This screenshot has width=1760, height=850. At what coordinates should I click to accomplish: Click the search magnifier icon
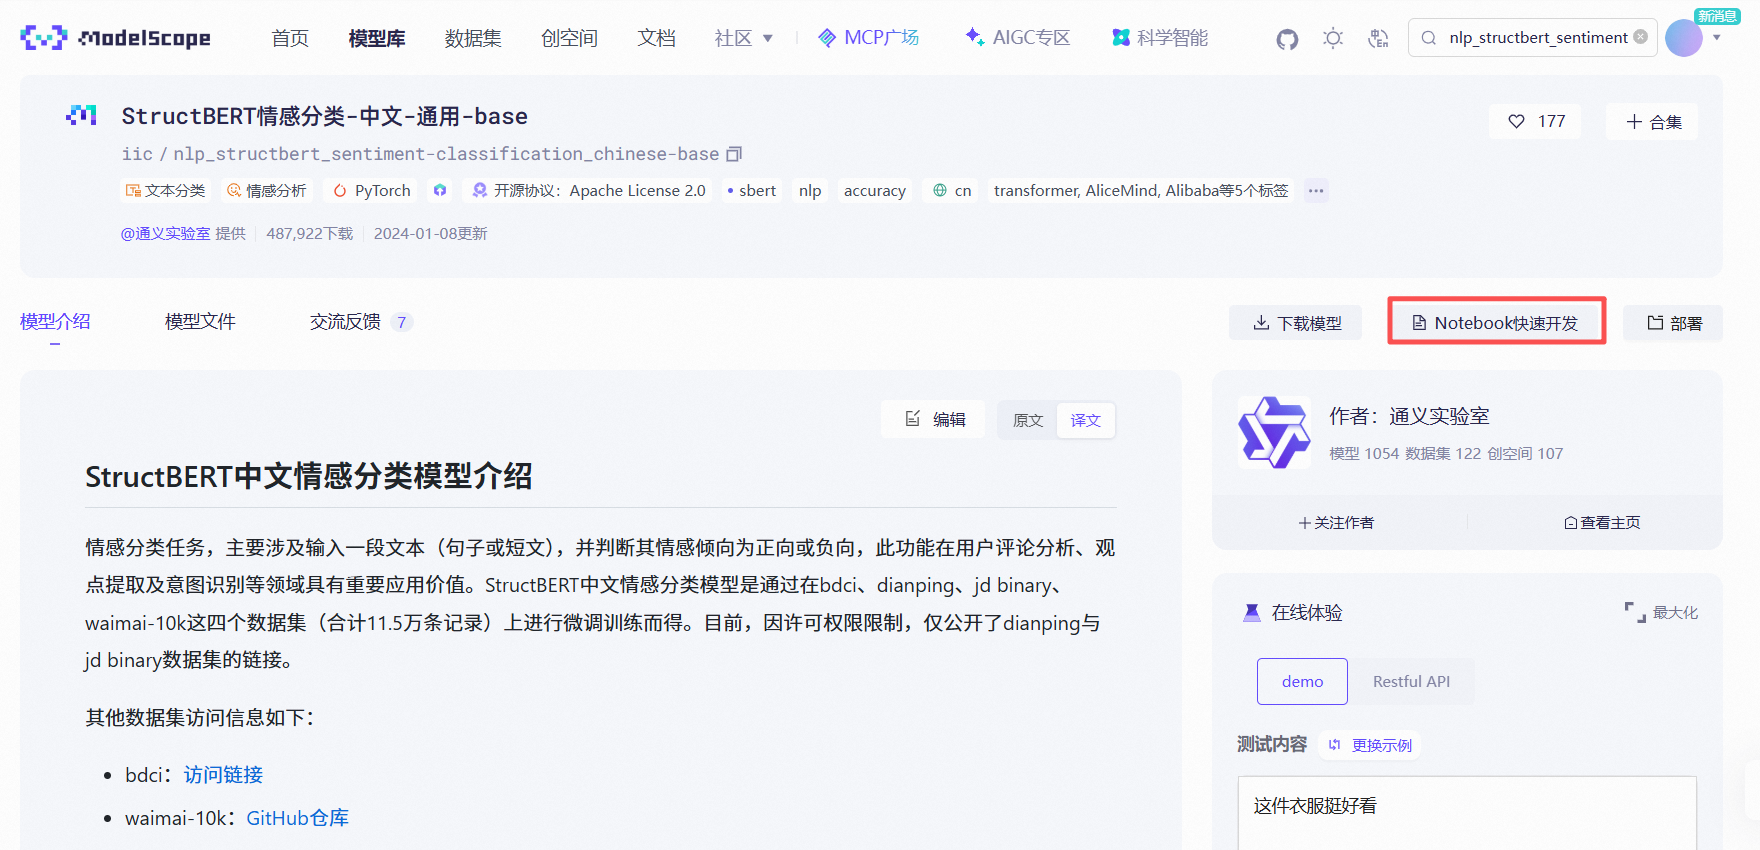pos(1429,38)
